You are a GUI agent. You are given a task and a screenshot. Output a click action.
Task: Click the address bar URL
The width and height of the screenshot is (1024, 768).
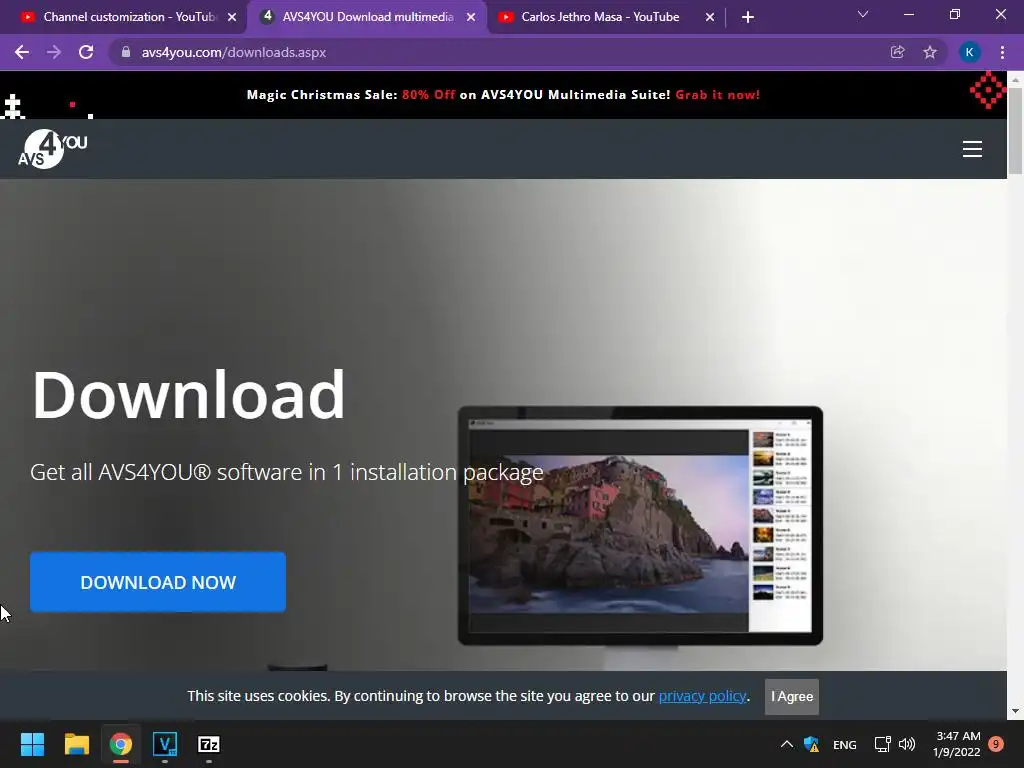(234, 52)
